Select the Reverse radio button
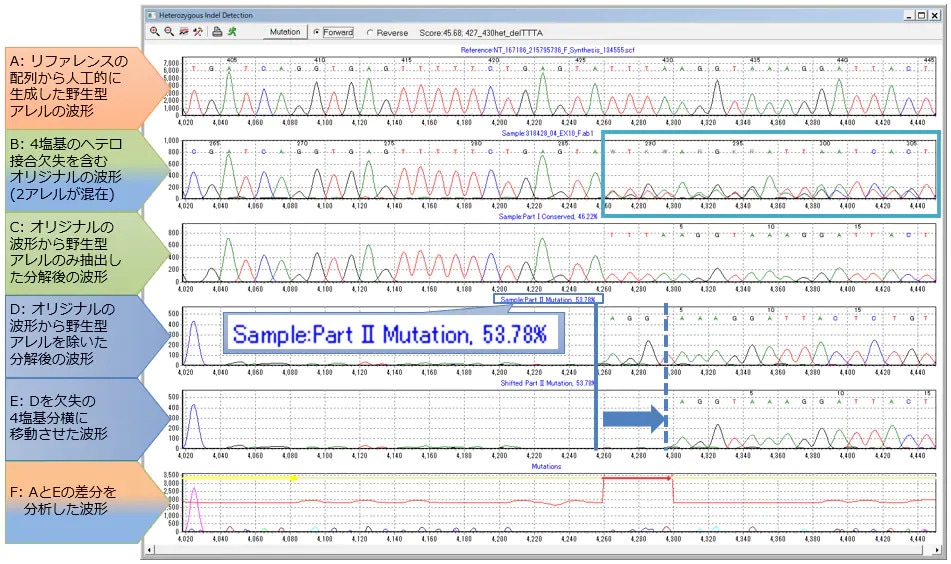This screenshot has height=564, width=951. (371, 33)
